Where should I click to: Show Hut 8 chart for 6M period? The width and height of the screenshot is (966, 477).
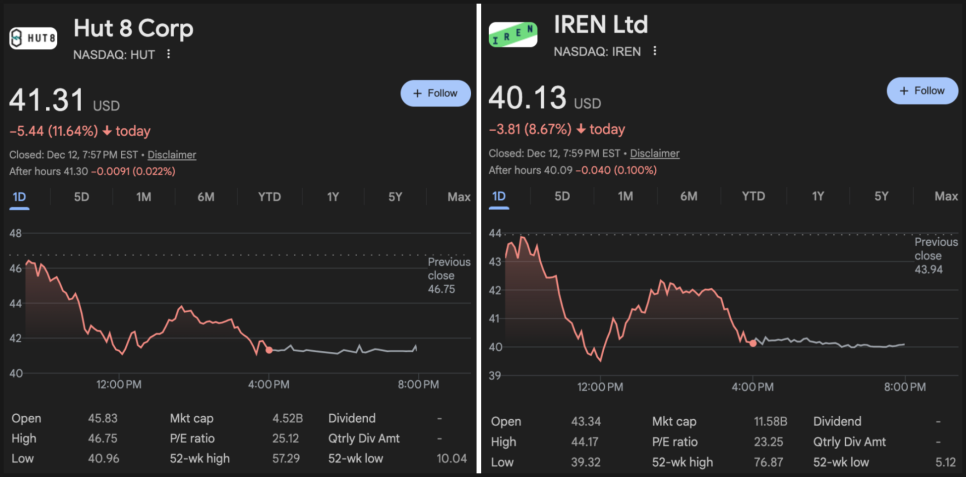[206, 197]
